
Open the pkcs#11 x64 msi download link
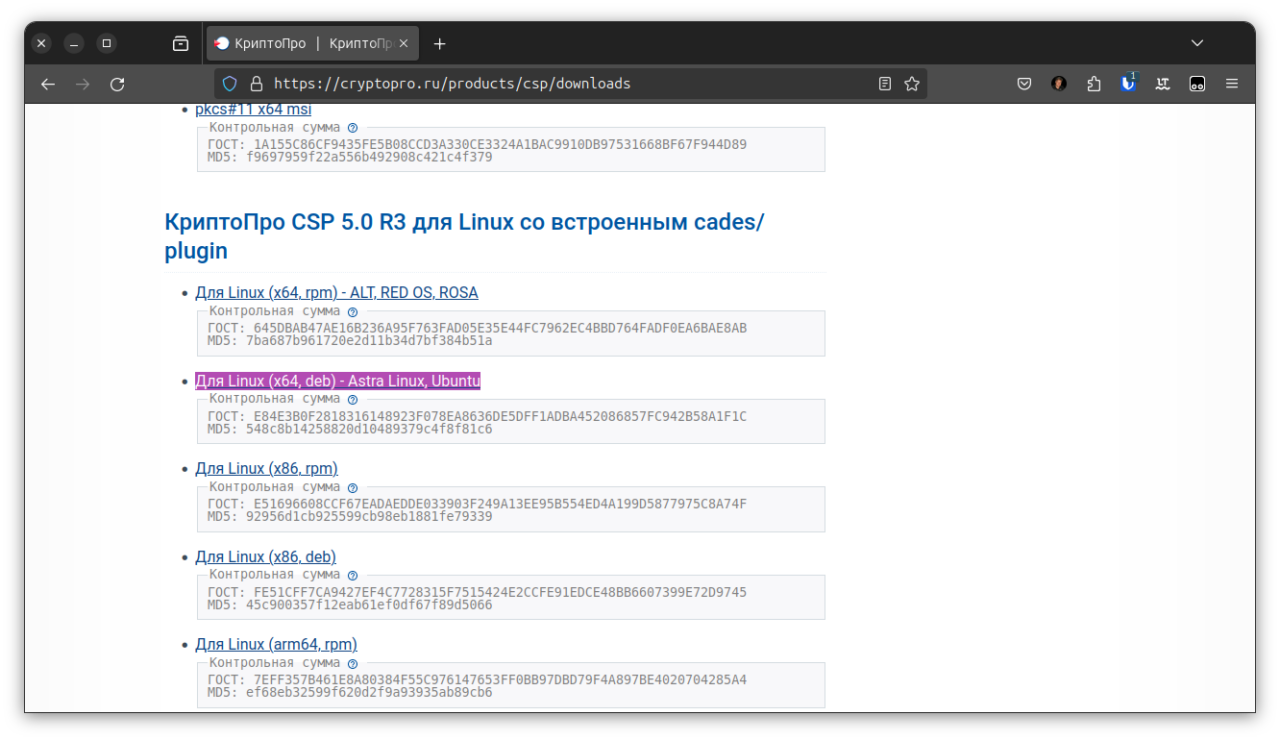point(253,109)
